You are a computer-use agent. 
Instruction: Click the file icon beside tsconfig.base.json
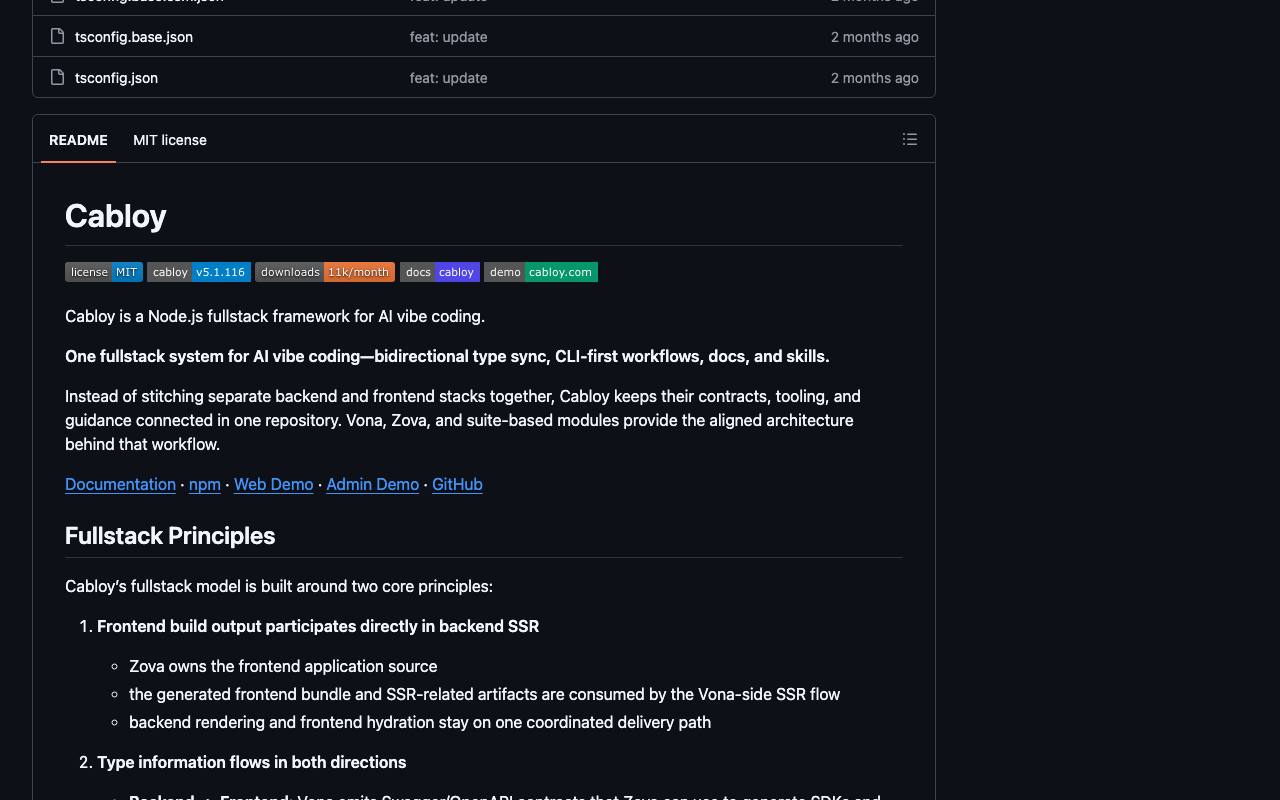[x=58, y=37]
